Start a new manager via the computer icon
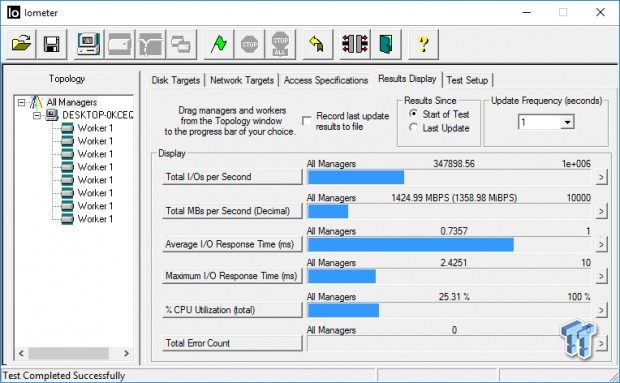 click(89, 44)
